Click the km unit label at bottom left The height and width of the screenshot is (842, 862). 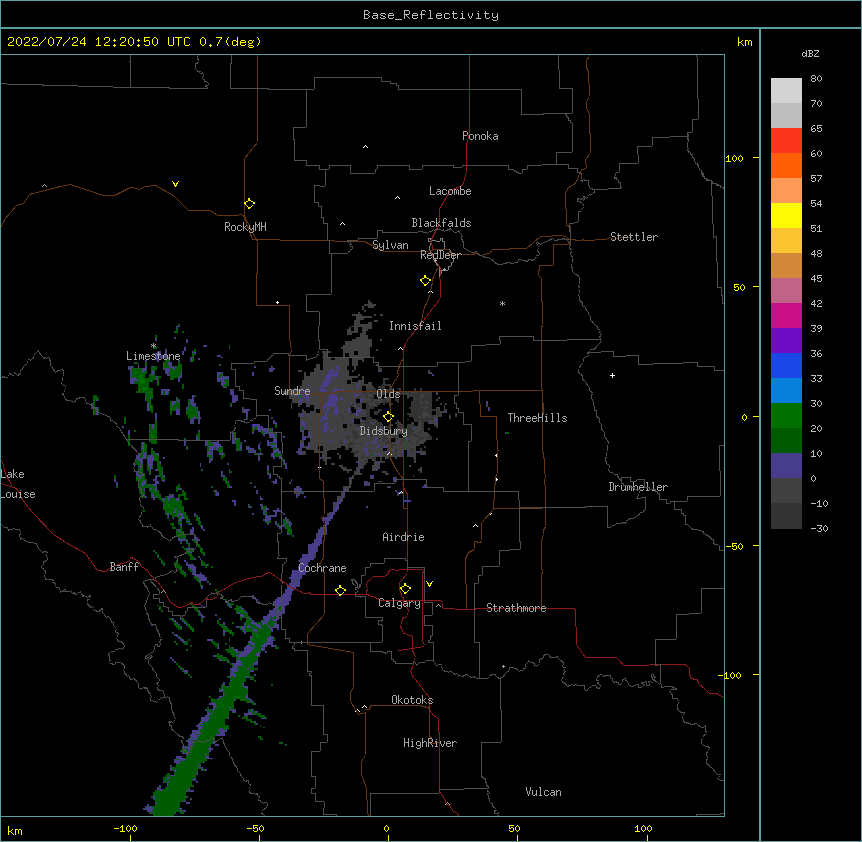click(15, 831)
